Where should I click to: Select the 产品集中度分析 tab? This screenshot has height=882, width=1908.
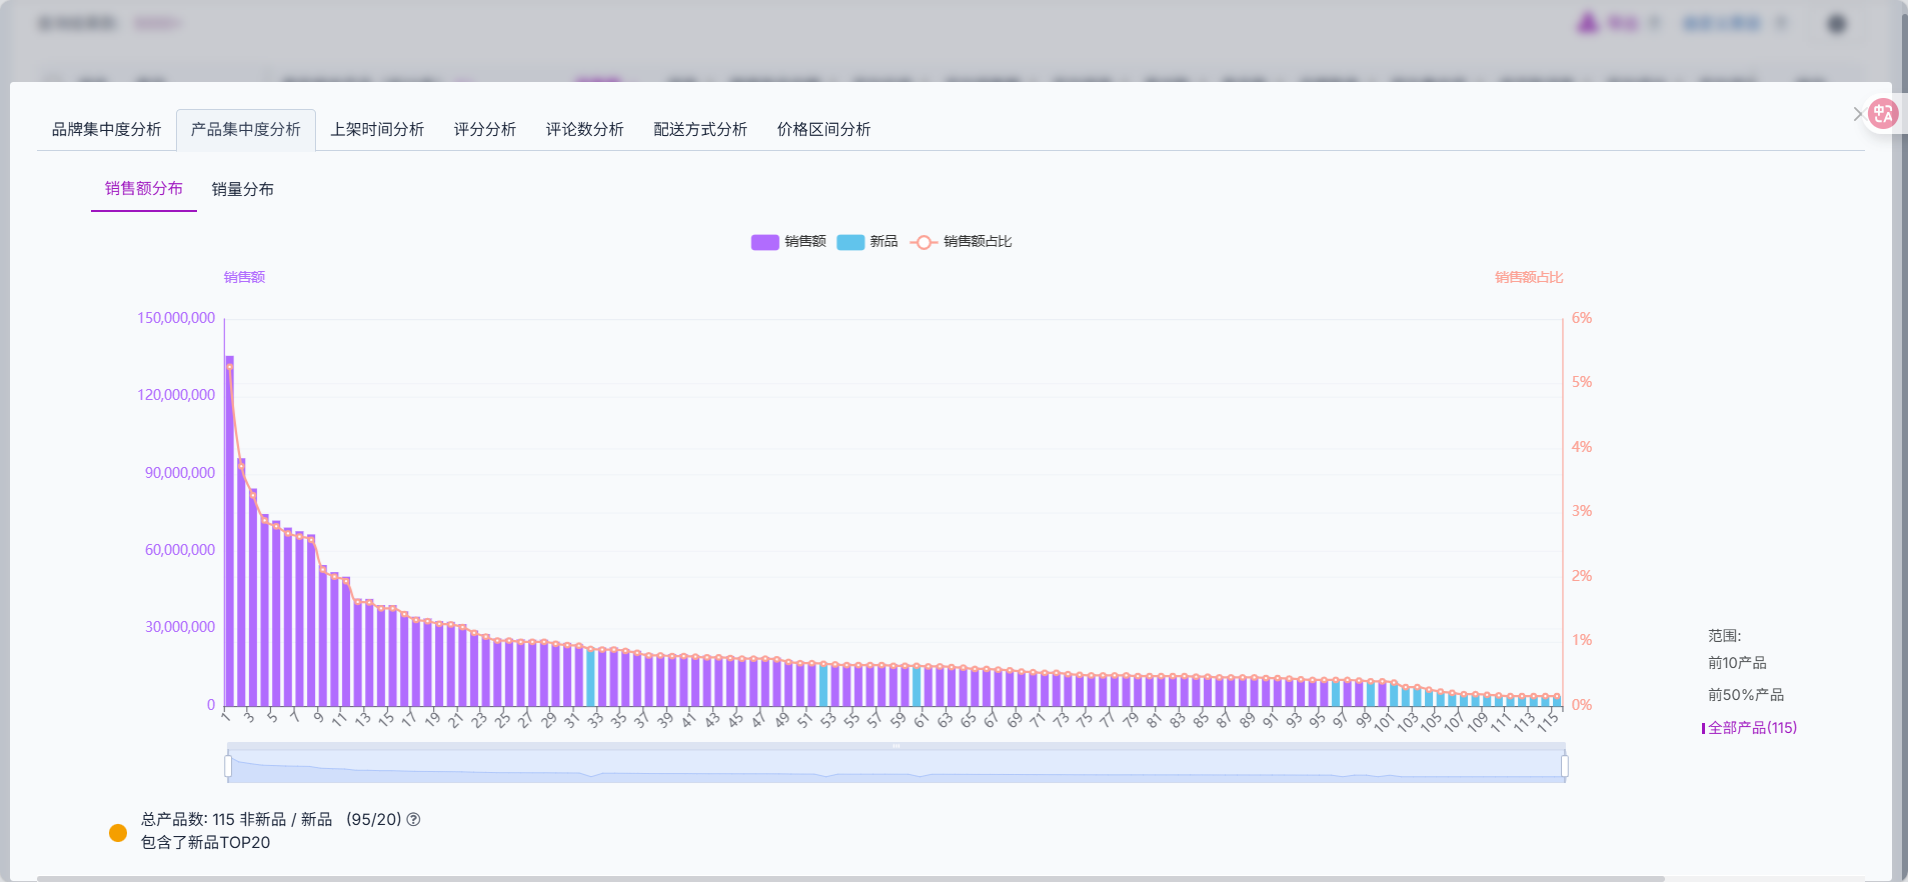(x=246, y=129)
